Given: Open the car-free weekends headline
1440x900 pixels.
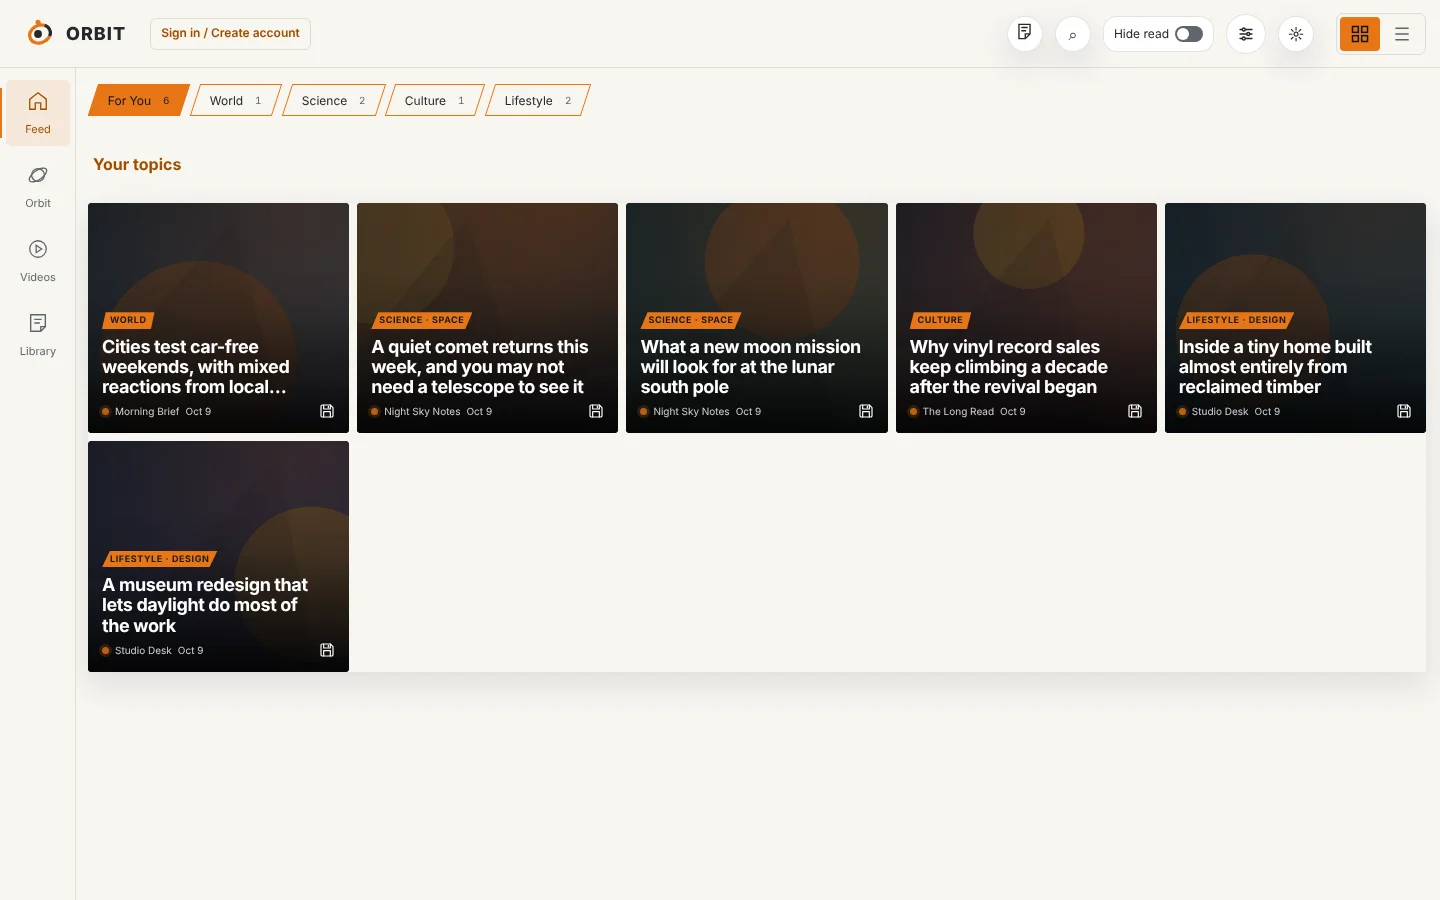Looking at the screenshot, I should click(x=196, y=367).
